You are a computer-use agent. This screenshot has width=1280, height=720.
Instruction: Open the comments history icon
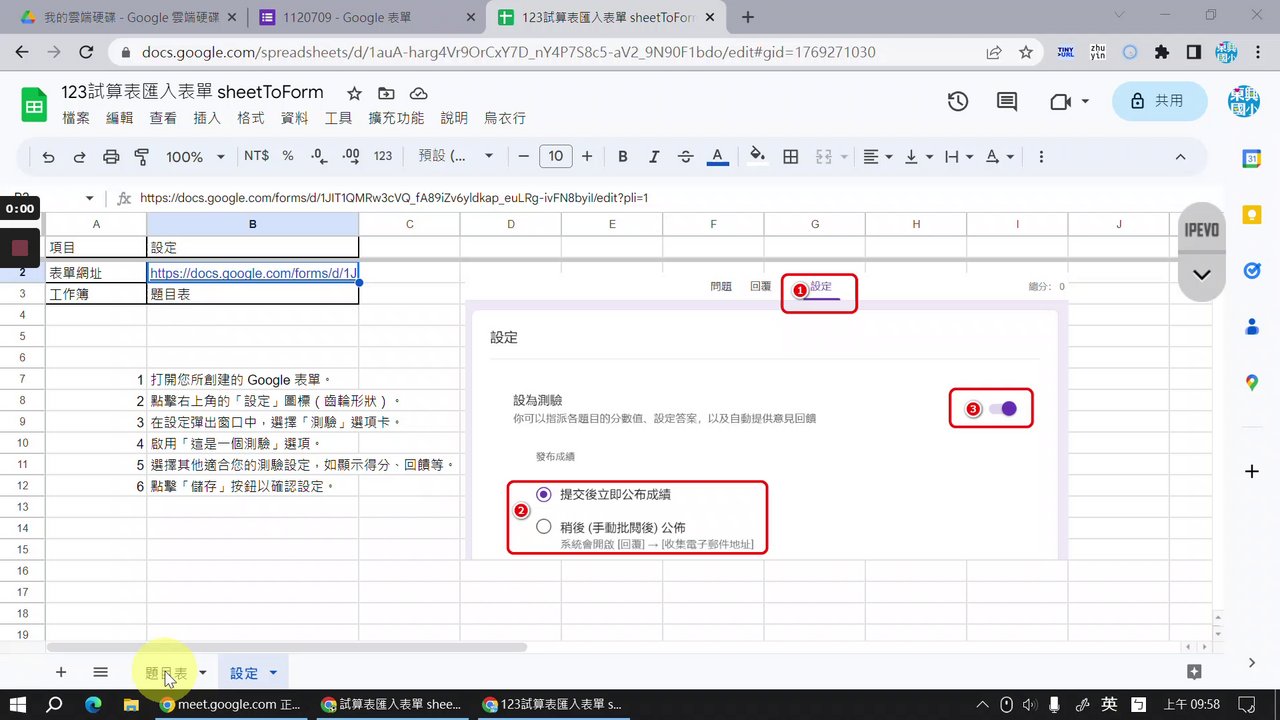1007,101
